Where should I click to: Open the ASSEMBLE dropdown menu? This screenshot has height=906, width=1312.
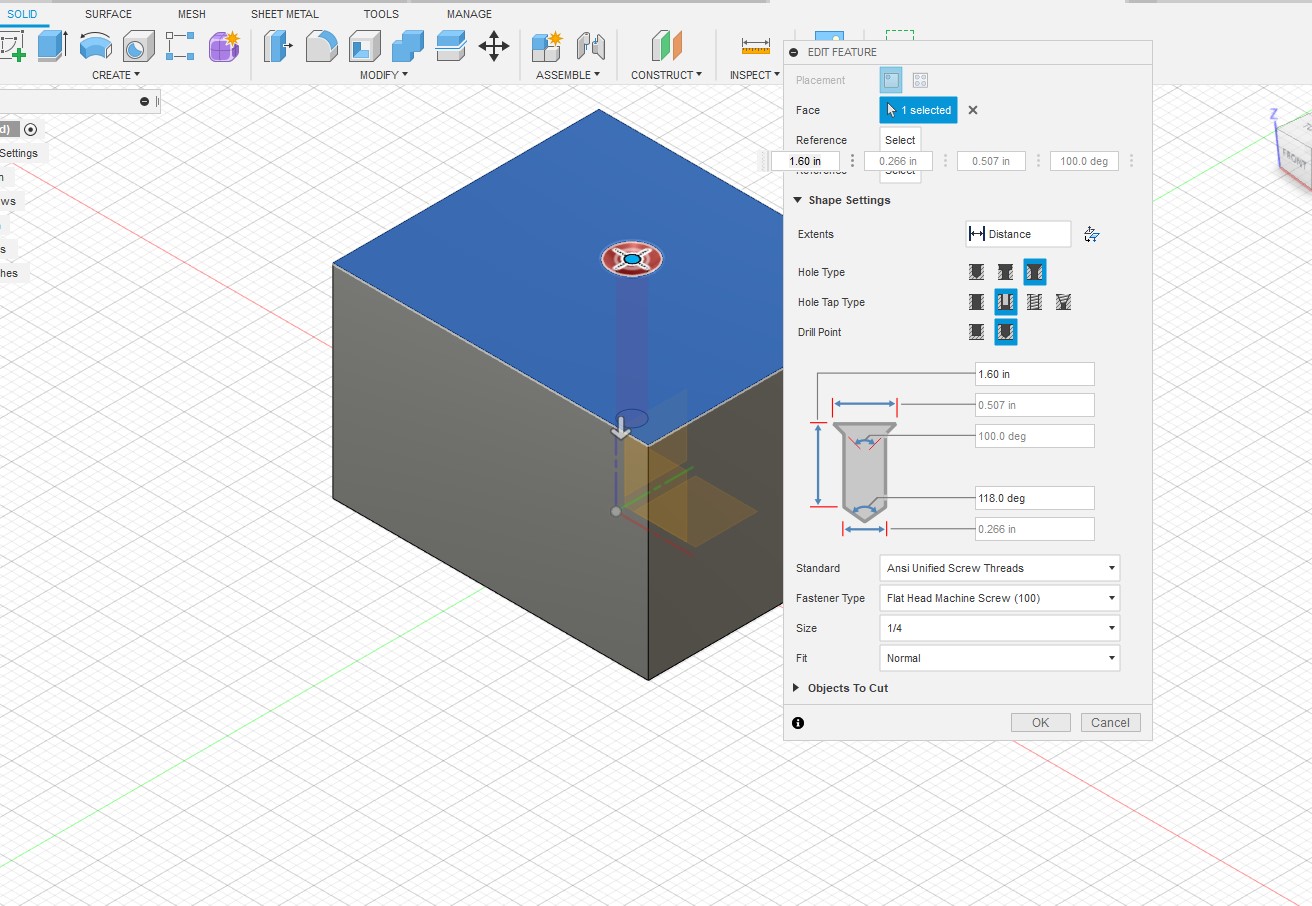(568, 75)
